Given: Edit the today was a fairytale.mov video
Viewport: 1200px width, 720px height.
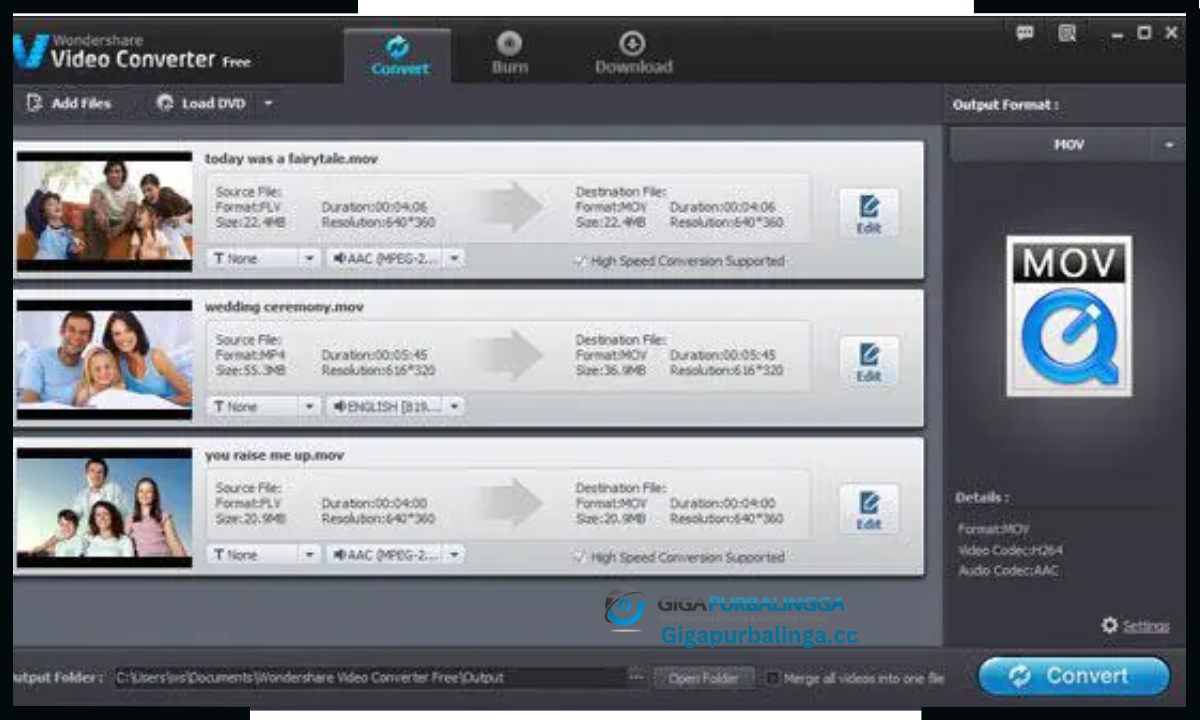Looking at the screenshot, I should point(868,214).
